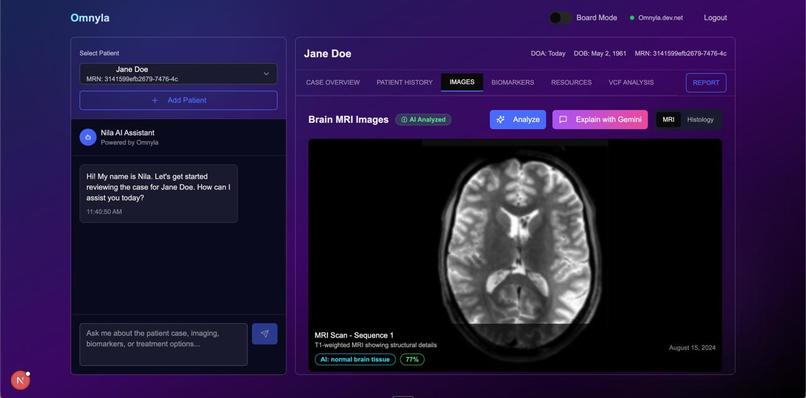Click the DOA: Today label
This screenshot has width=806, height=398.
pos(548,53)
